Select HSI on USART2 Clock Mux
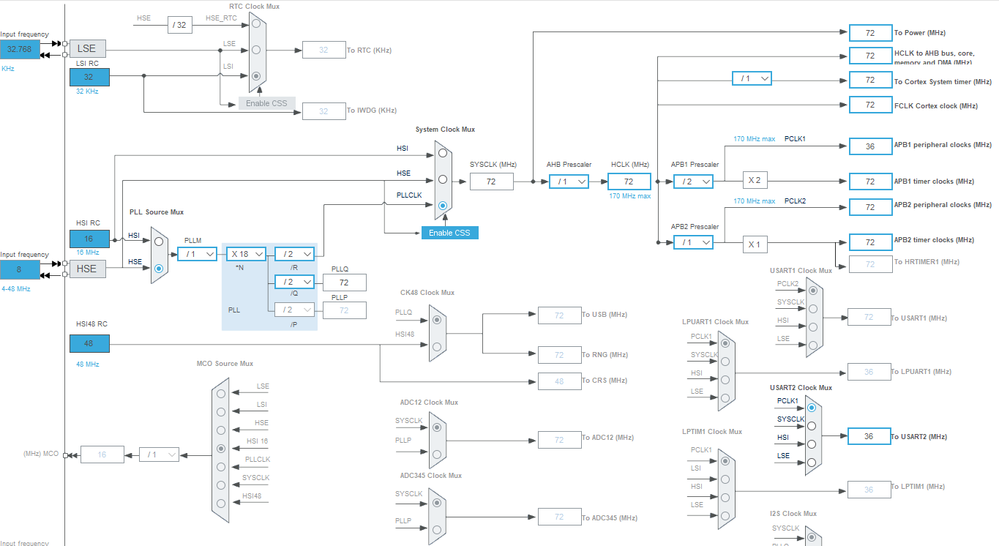Viewport: 999px width, 546px height. (x=812, y=444)
